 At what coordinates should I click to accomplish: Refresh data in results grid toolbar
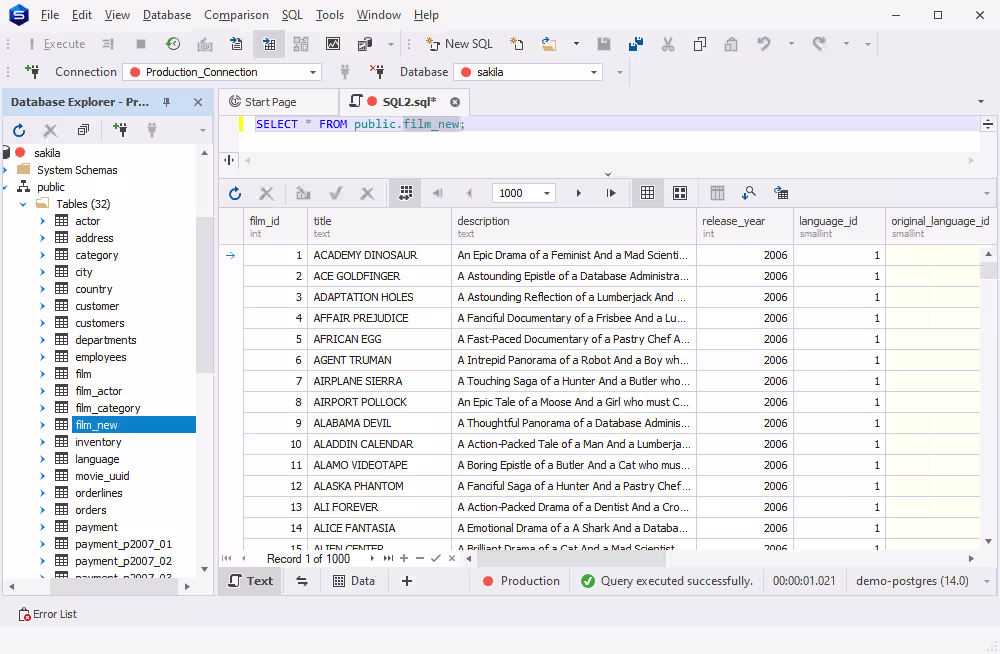(235, 193)
